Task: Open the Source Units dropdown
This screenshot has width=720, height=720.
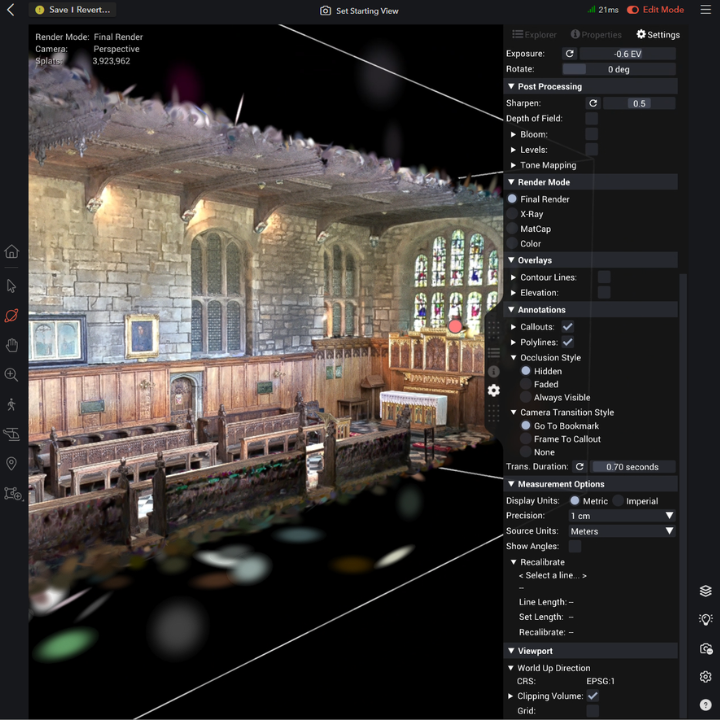Action: [x=622, y=531]
